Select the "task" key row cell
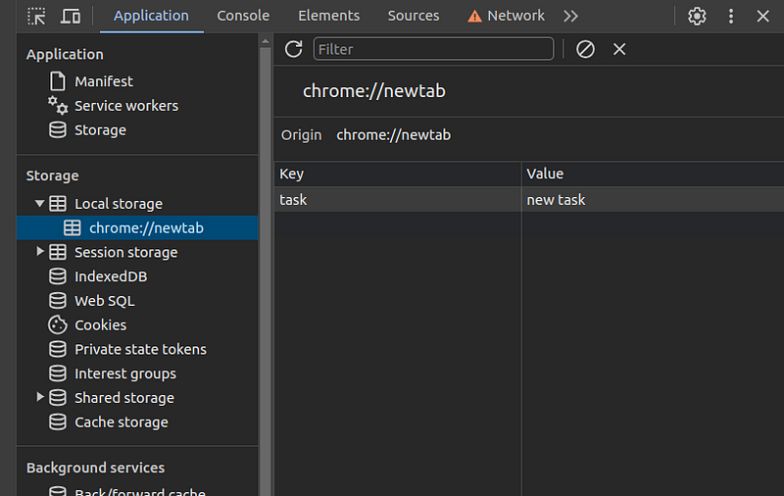 397,200
